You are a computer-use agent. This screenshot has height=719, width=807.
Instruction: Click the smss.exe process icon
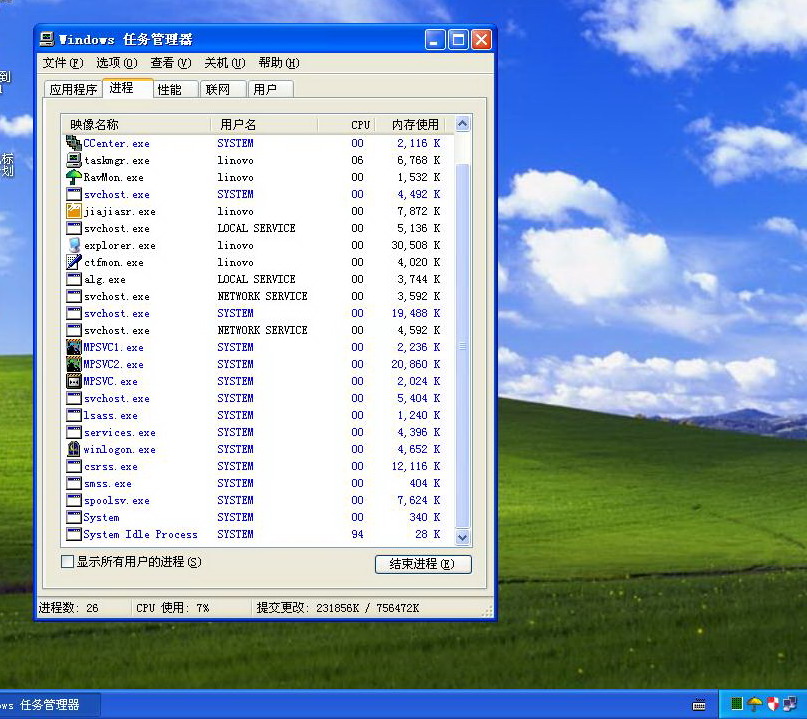pos(74,483)
